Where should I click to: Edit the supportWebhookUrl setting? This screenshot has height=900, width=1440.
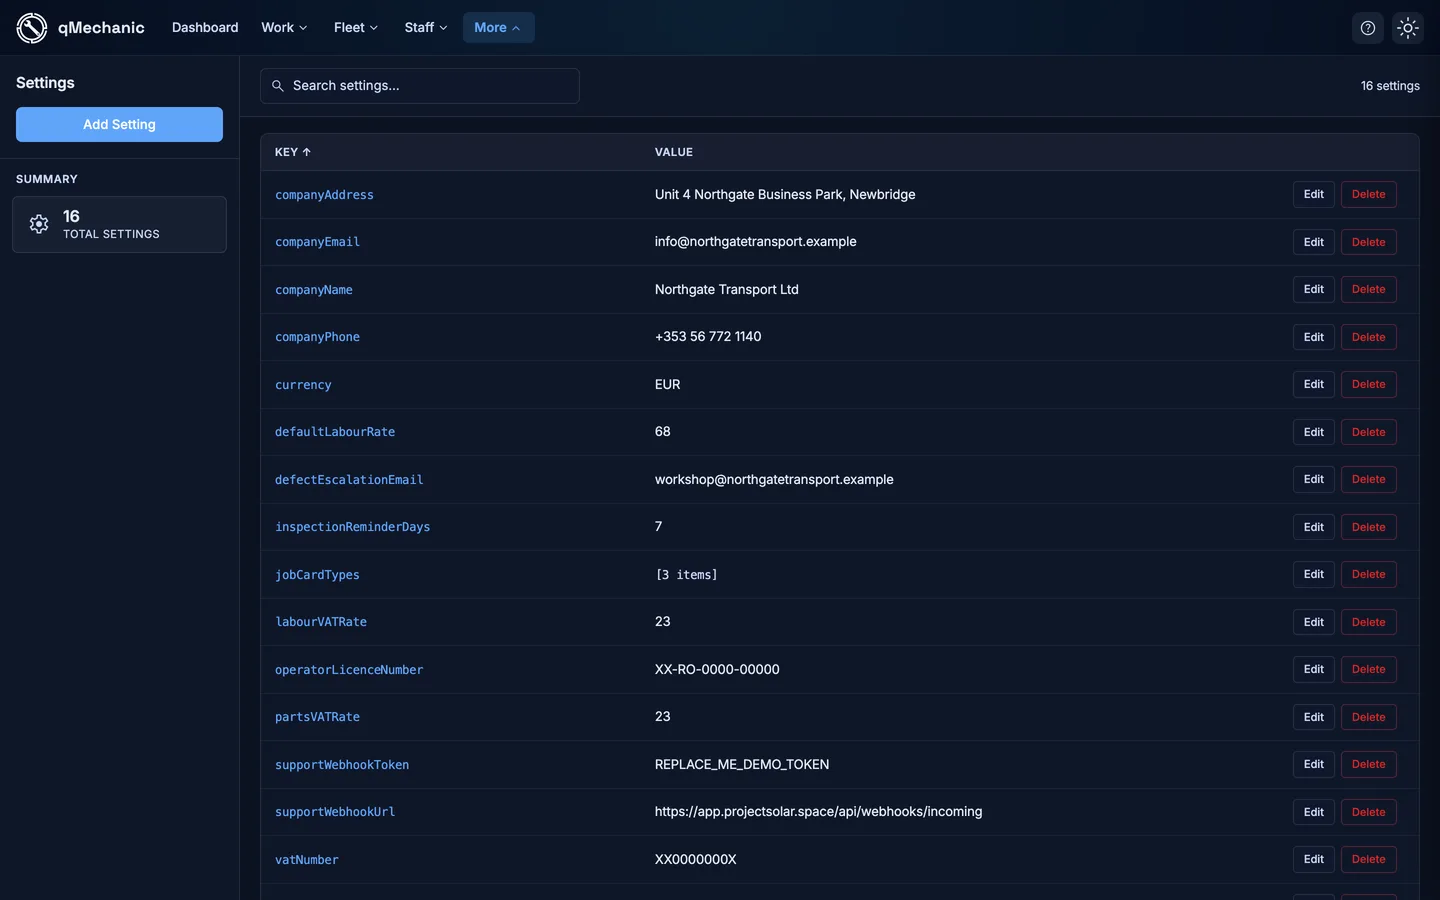point(1314,812)
